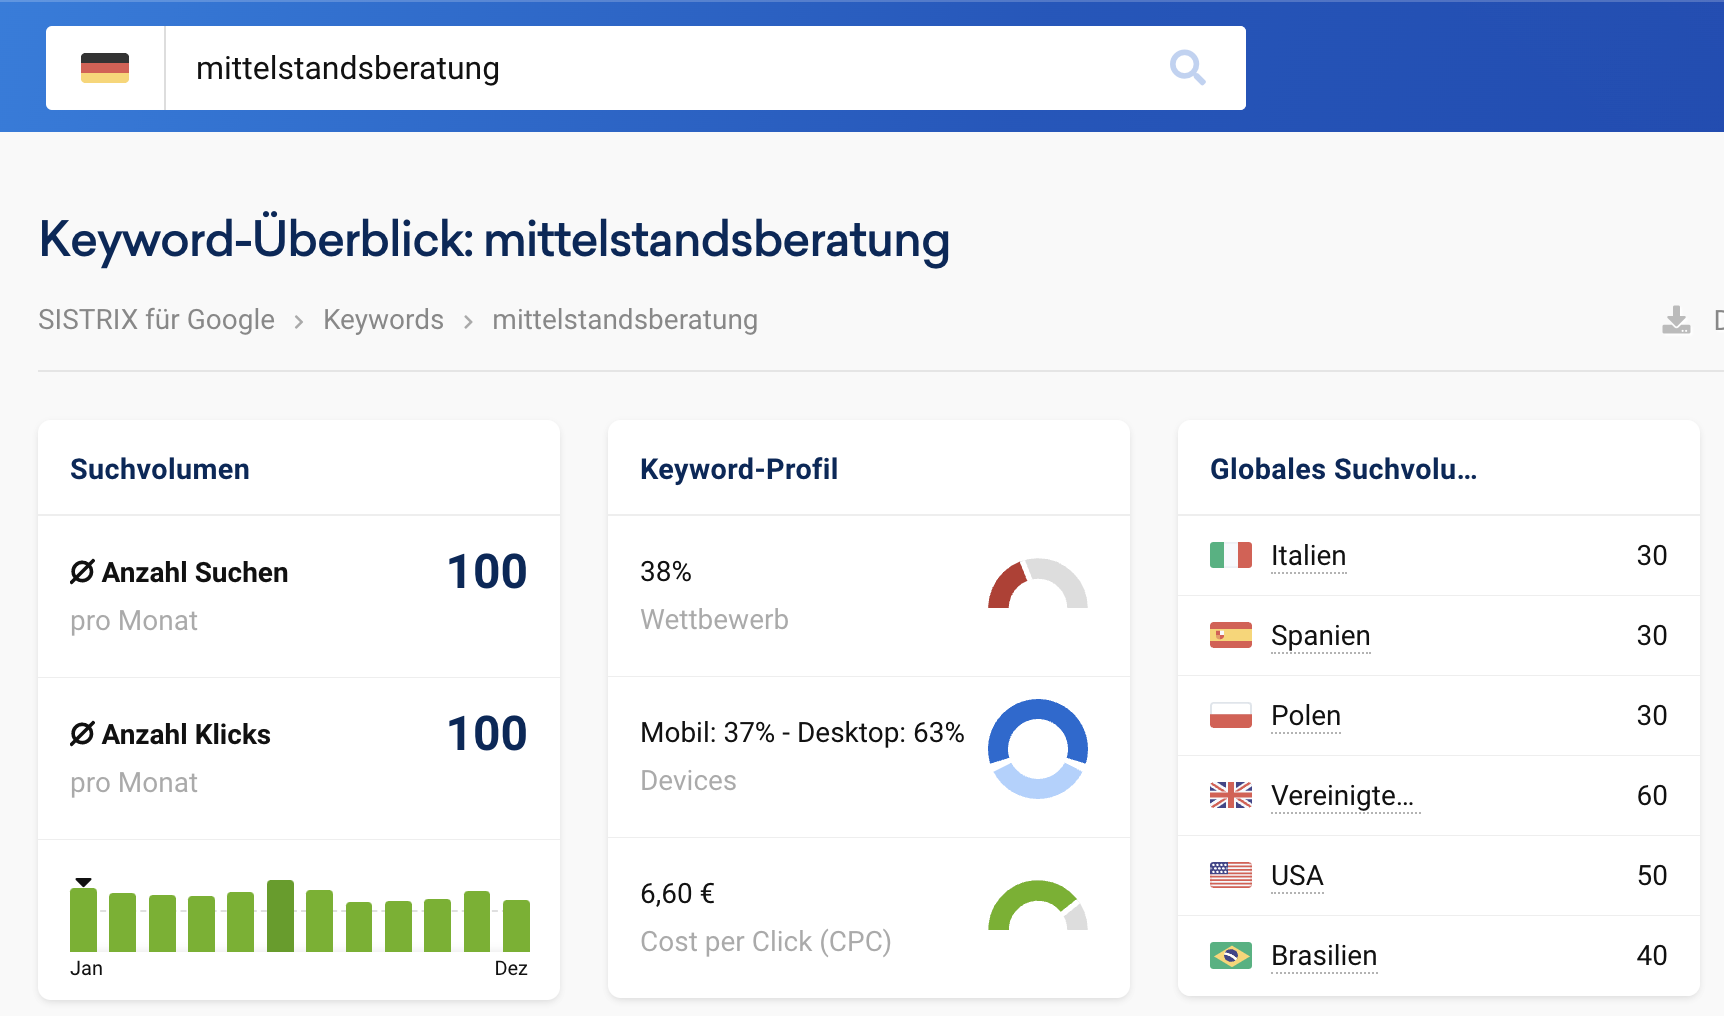1724x1016 pixels.
Task: Click the Cost per Click (CPC) label
Action: [x=765, y=942]
